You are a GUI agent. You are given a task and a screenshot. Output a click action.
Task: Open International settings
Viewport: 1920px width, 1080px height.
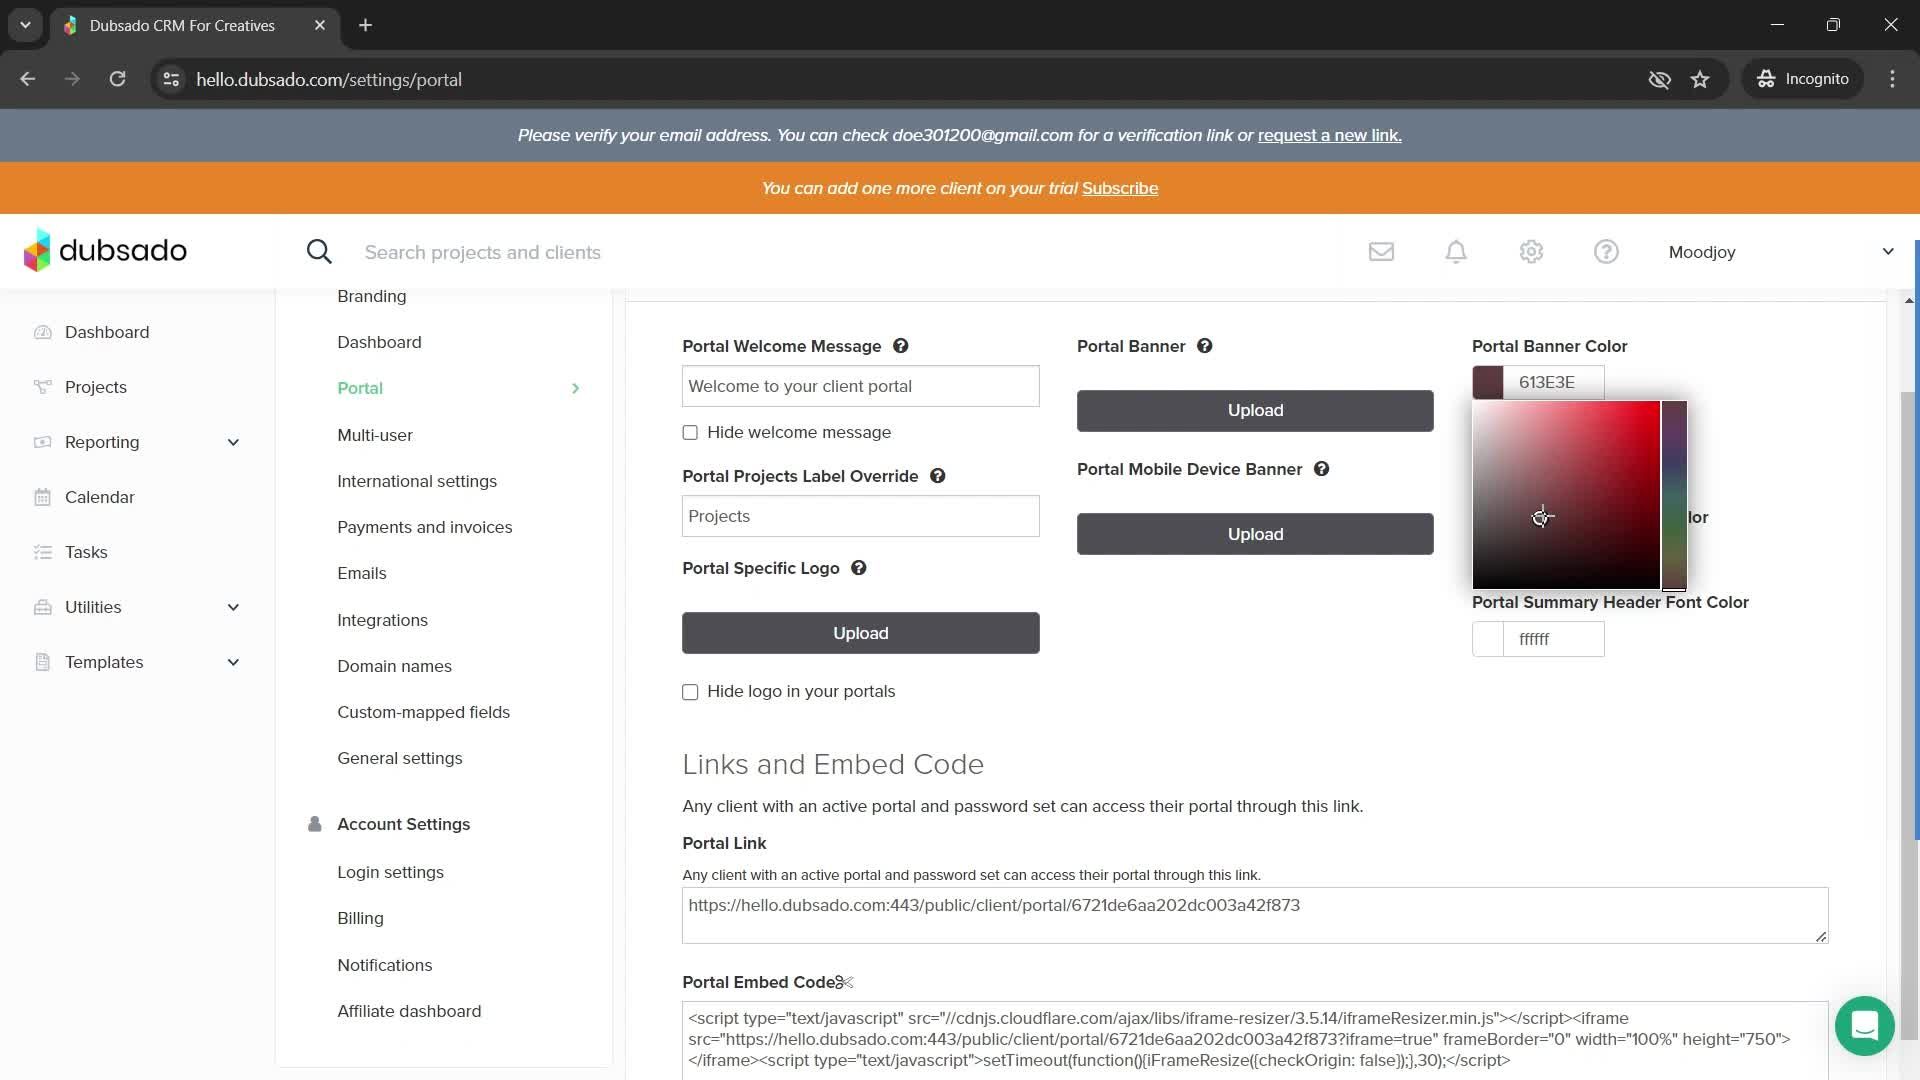417,481
